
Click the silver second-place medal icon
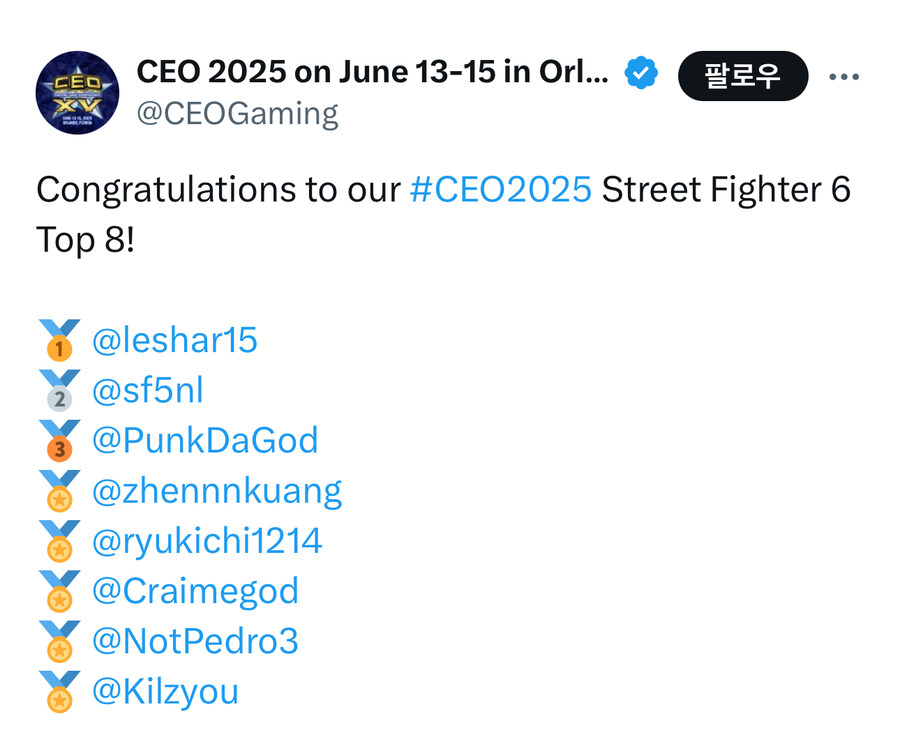click(59, 390)
